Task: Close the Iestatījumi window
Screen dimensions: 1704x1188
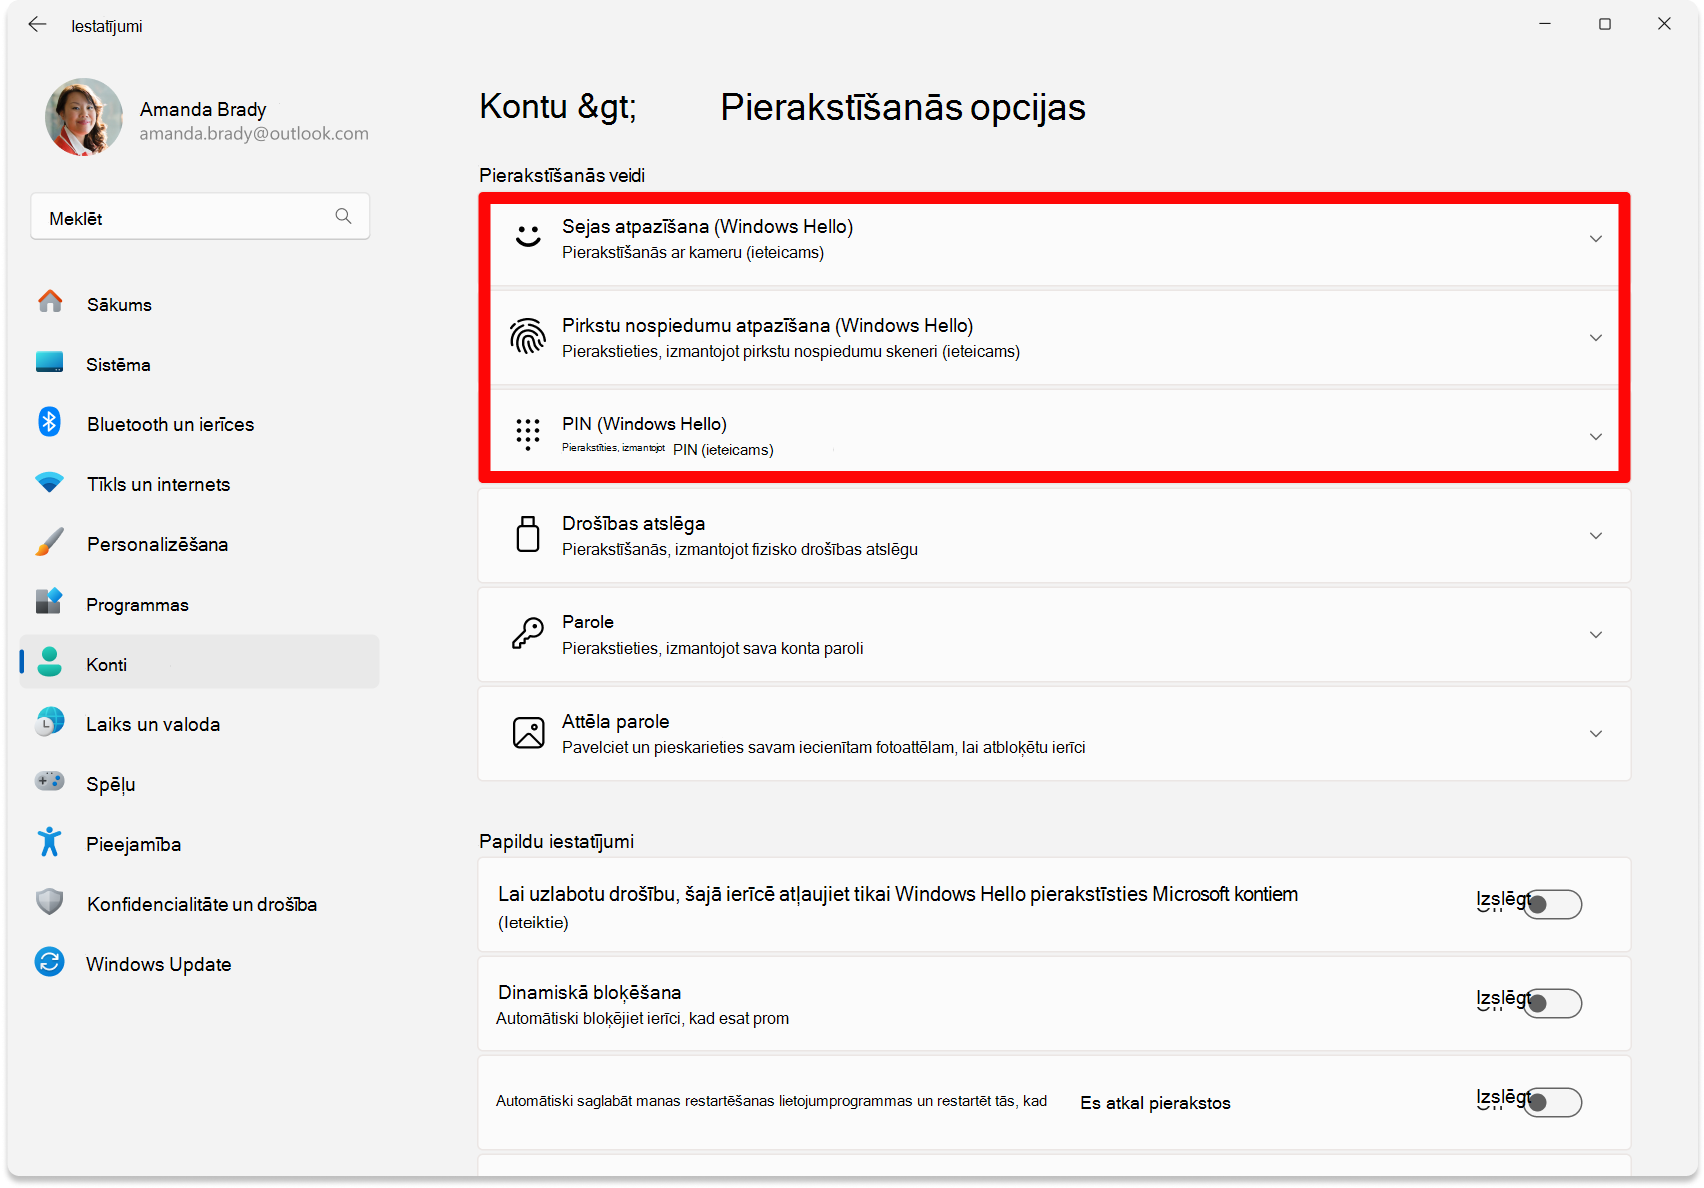Action: 1664,24
